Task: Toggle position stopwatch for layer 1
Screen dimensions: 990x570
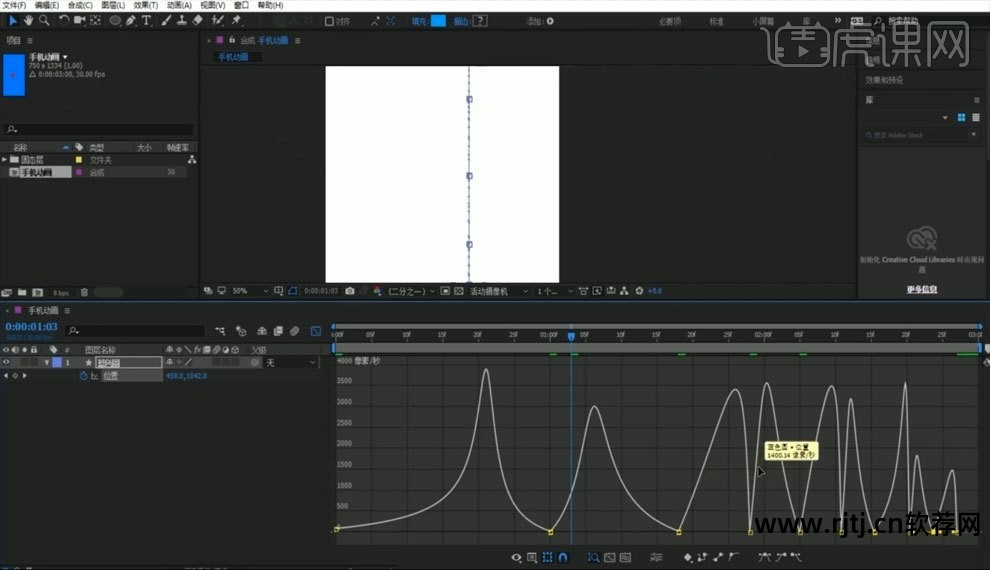Action: [x=83, y=376]
